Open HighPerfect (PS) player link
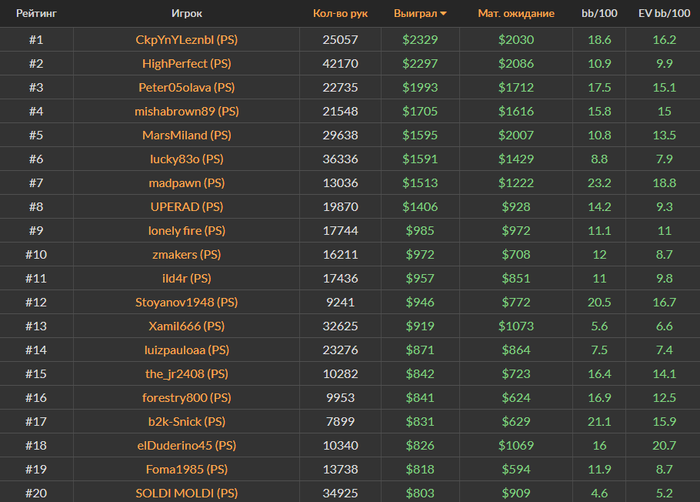Image resolution: width=700 pixels, height=502 pixels. (187, 63)
